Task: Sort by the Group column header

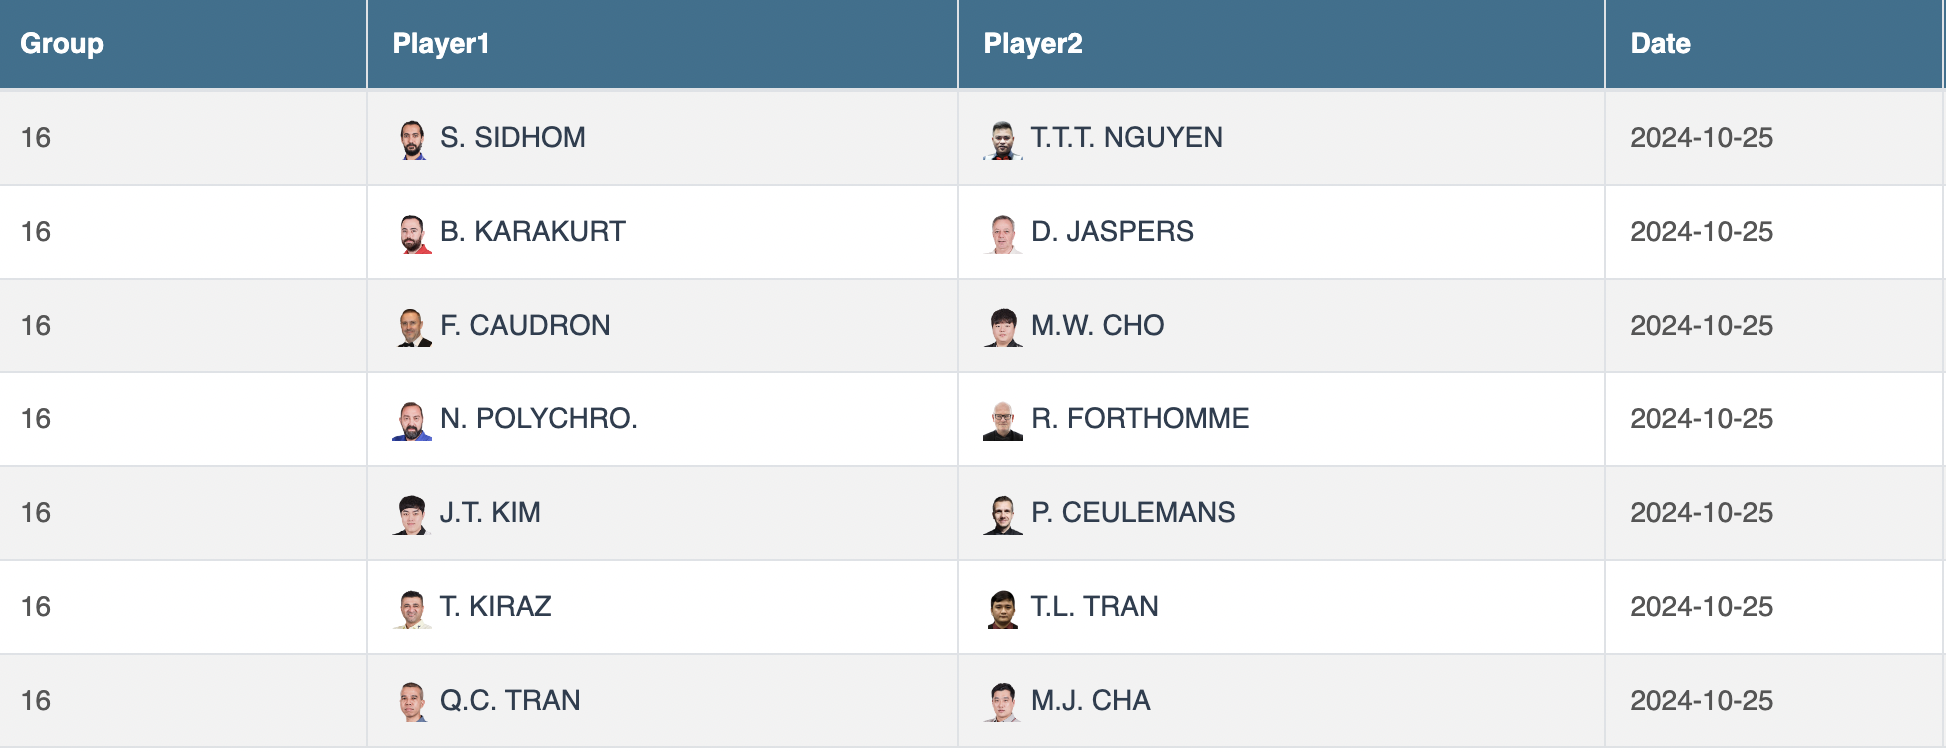Action: point(62,44)
